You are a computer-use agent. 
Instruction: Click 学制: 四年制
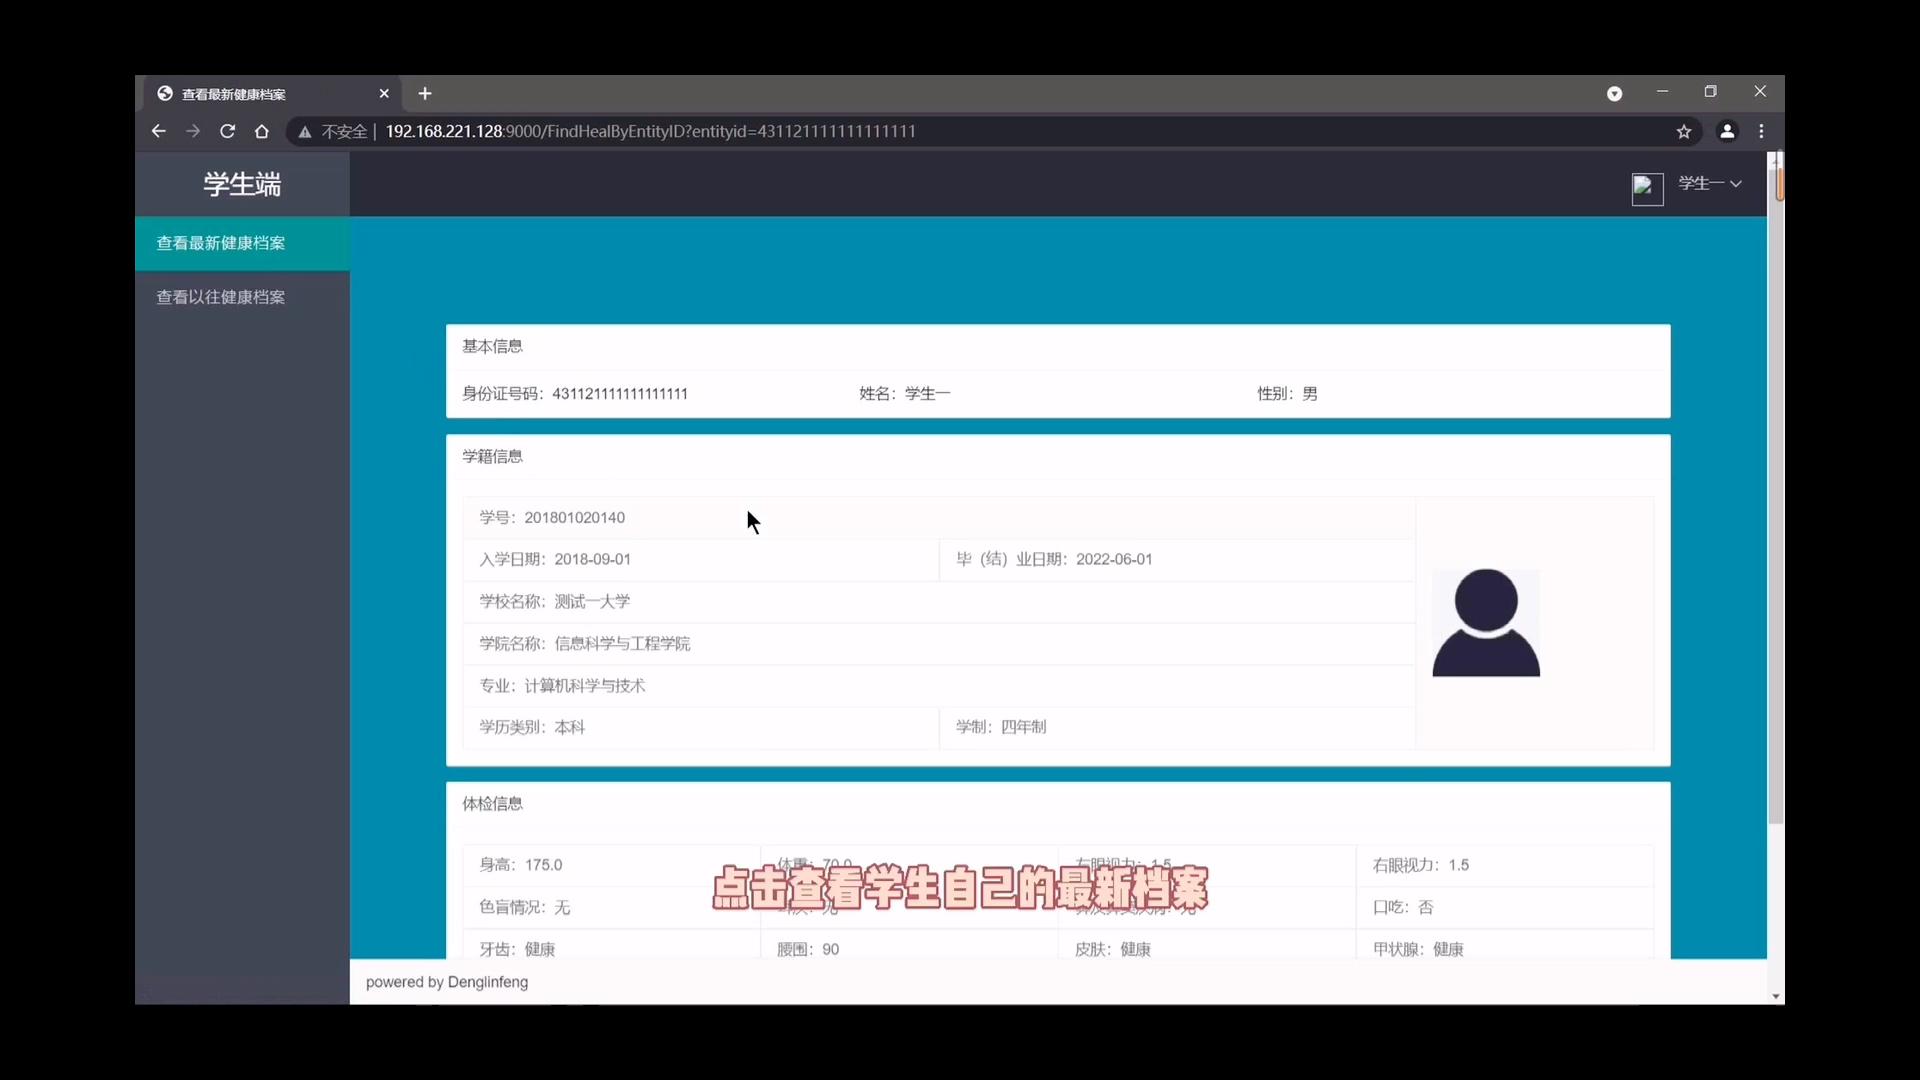point(1001,727)
